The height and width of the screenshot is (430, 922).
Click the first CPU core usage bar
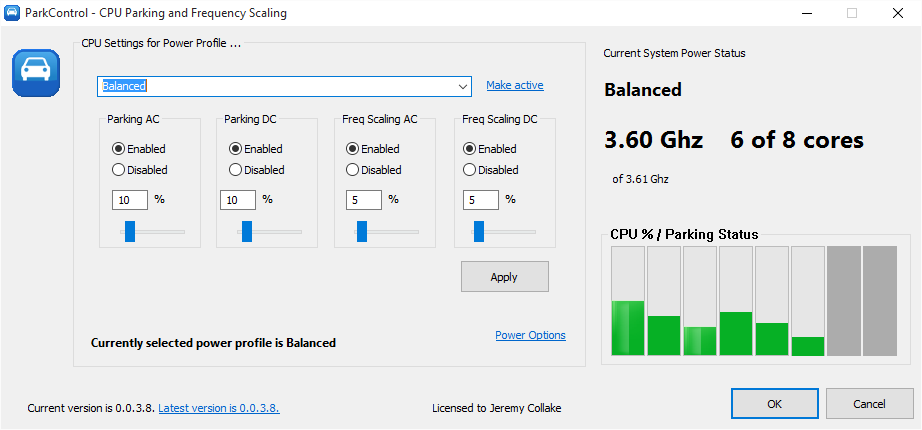[x=628, y=301]
